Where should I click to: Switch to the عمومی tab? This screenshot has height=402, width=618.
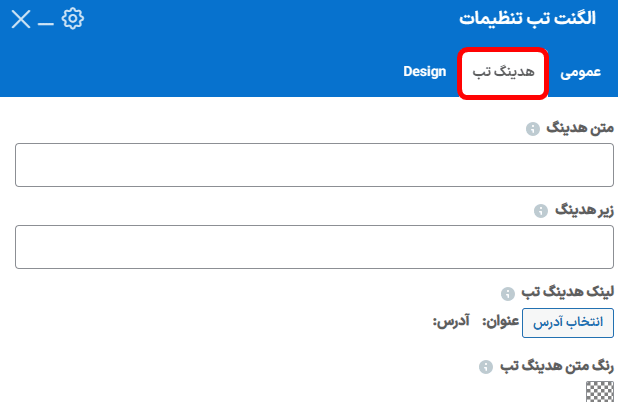pyautogui.click(x=581, y=72)
